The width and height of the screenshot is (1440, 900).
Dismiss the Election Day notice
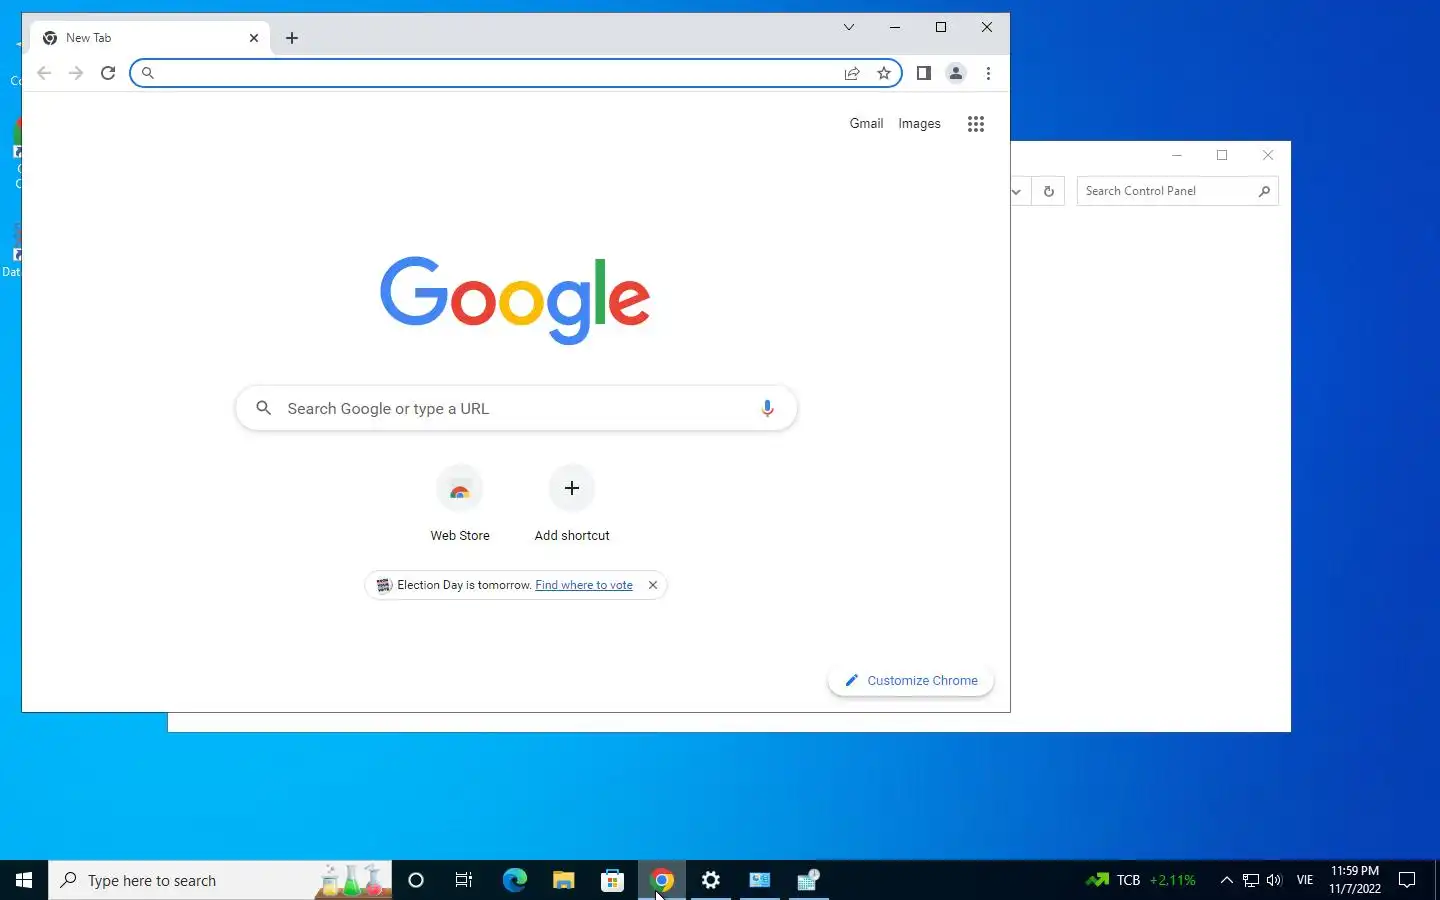(x=653, y=585)
